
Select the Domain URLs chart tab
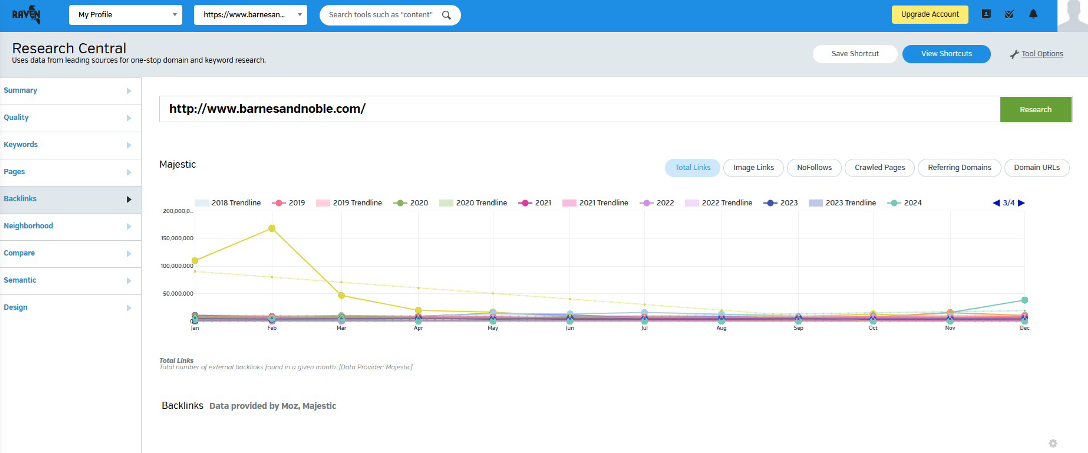1037,168
